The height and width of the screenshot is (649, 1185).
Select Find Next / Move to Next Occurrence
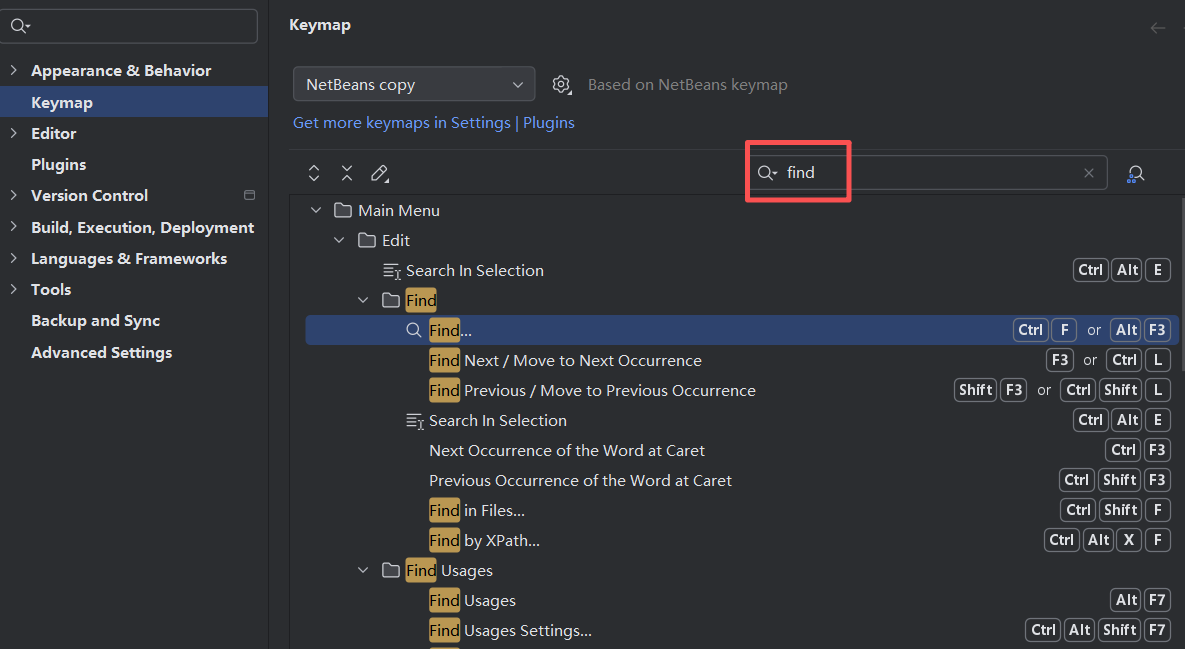click(565, 360)
